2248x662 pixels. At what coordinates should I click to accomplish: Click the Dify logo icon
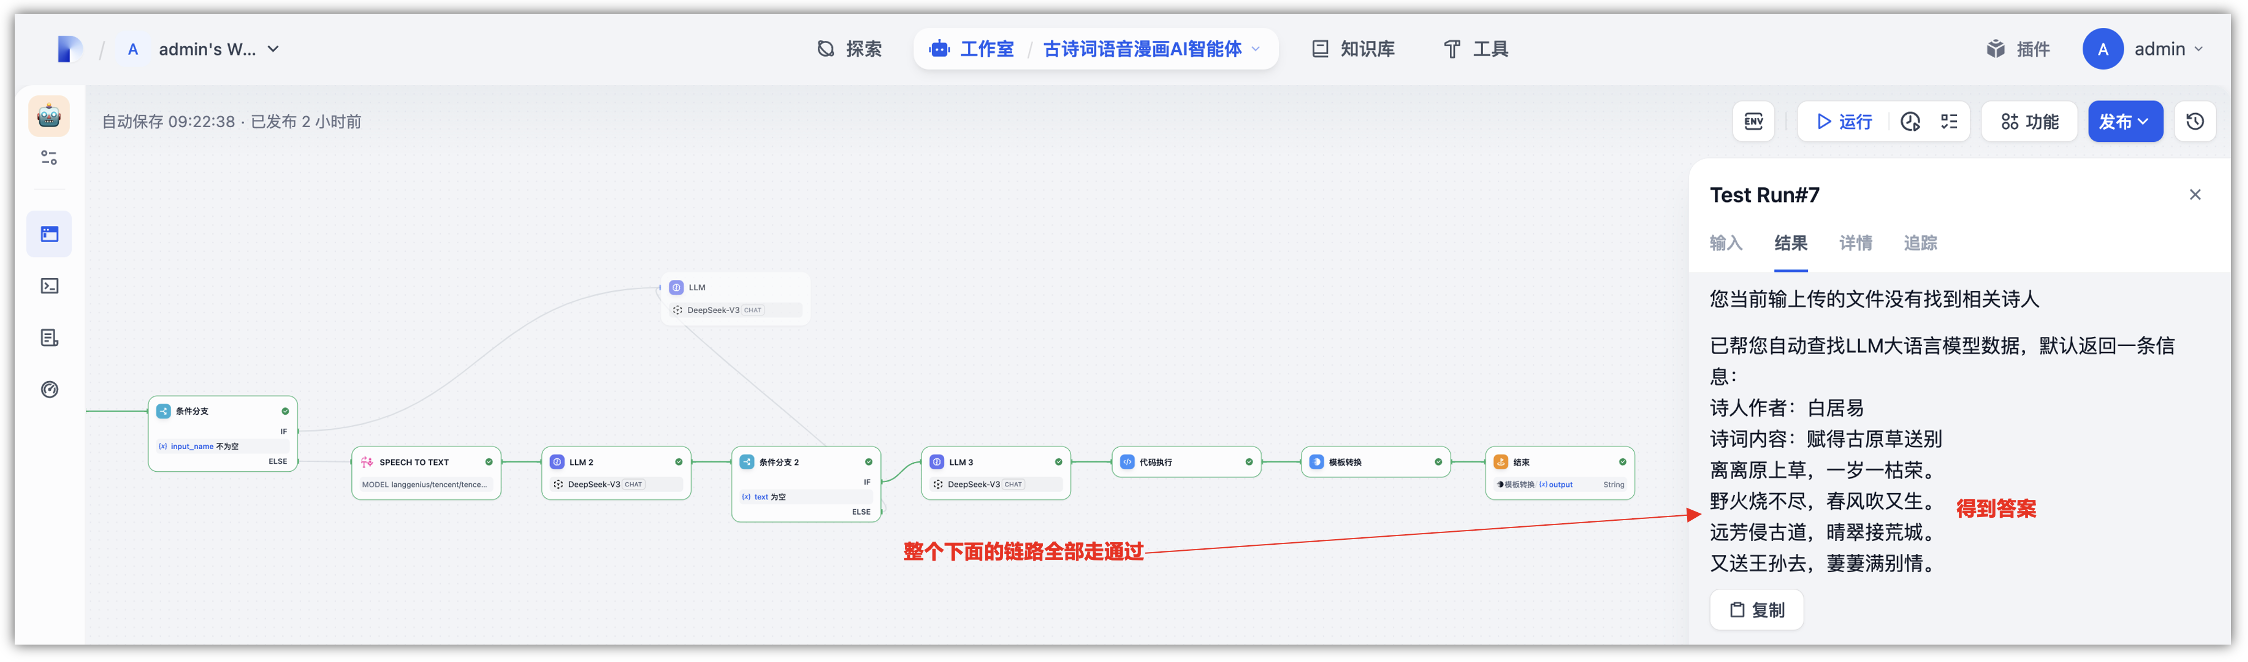point(70,49)
